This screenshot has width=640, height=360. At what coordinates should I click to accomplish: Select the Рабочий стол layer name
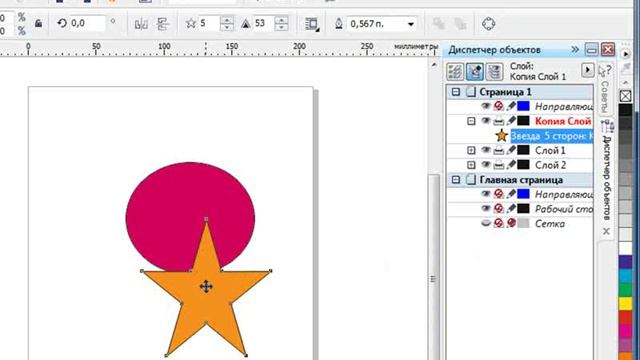click(x=564, y=209)
